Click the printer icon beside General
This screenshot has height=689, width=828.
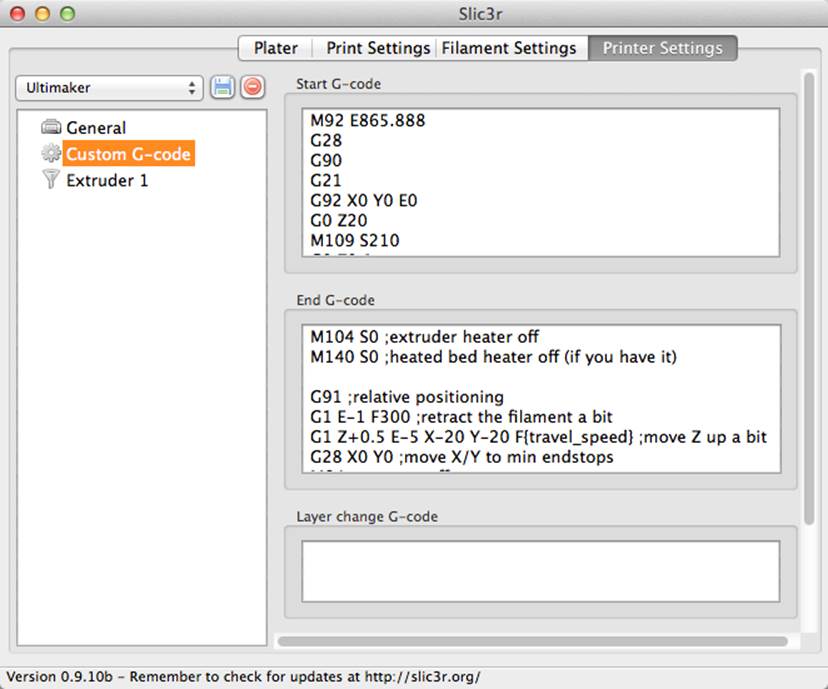[51, 127]
